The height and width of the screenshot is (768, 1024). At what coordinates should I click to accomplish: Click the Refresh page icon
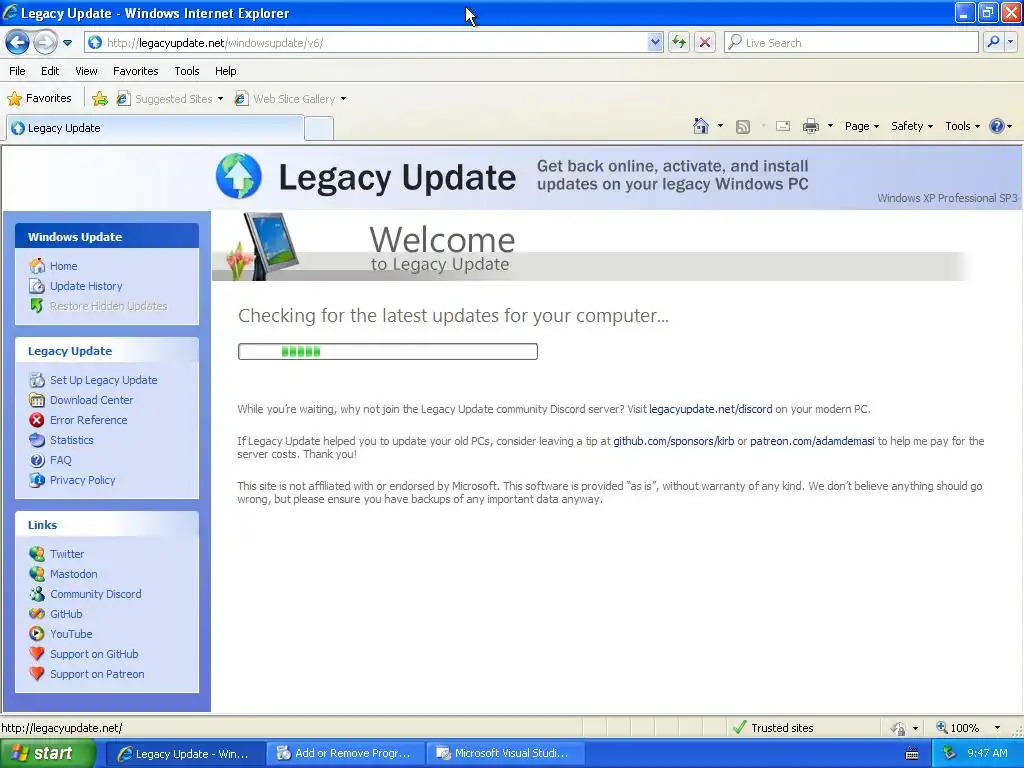(679, 42)
